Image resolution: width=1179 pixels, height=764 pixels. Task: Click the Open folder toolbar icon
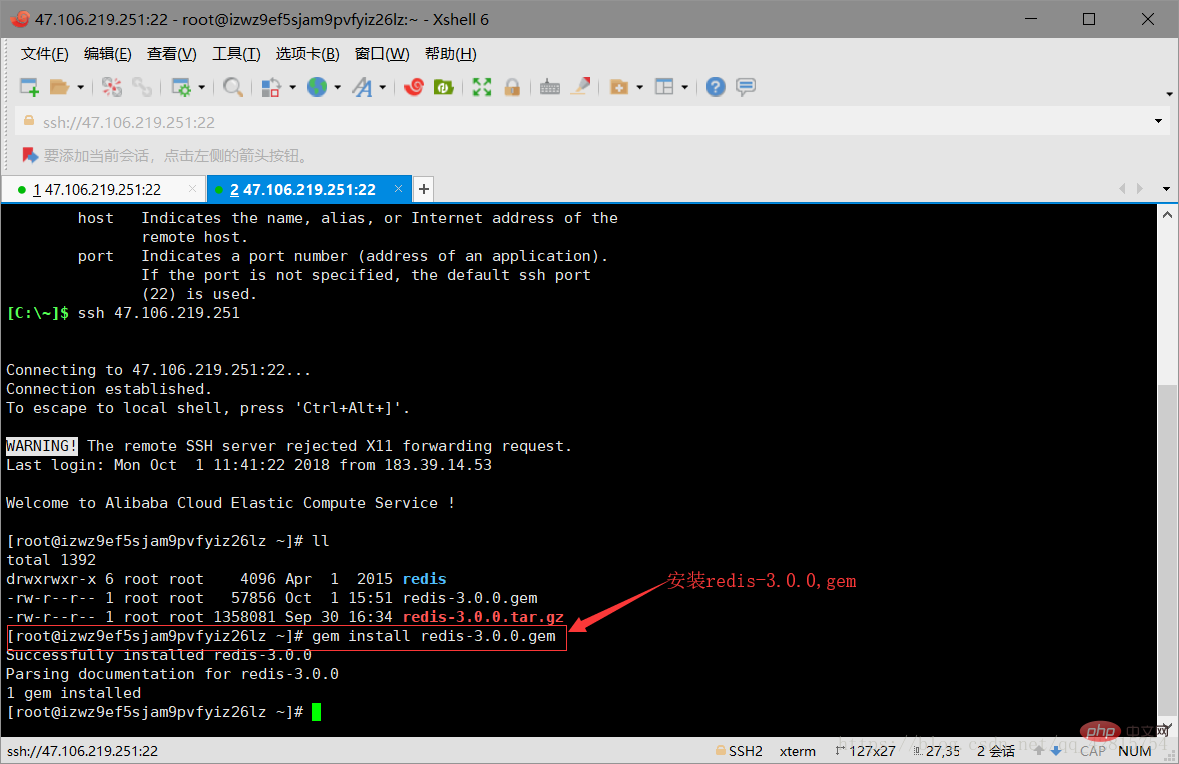[59, 87]
